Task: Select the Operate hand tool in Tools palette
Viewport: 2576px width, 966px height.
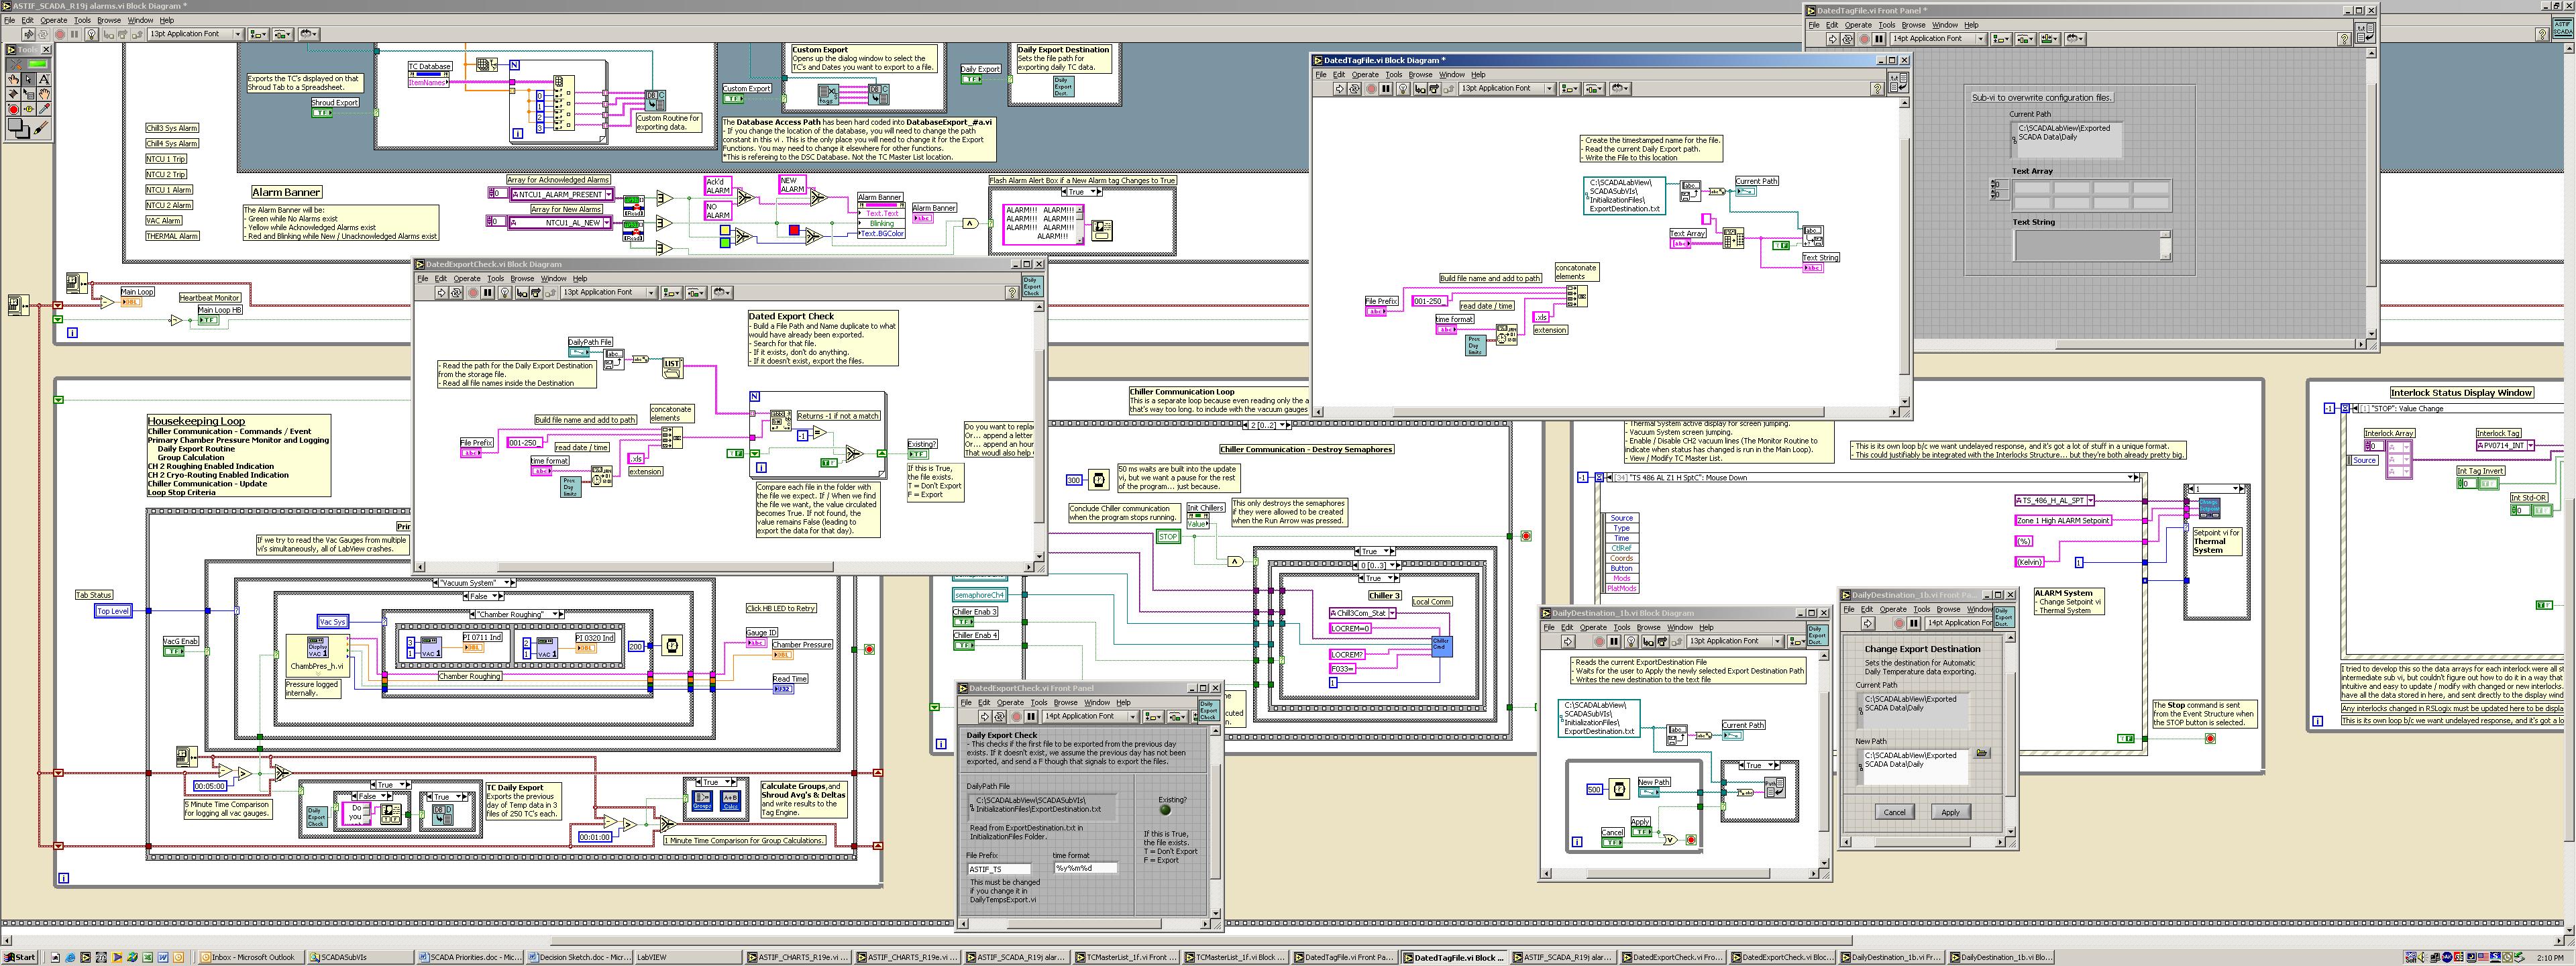Action: click(x=14, y=80)
